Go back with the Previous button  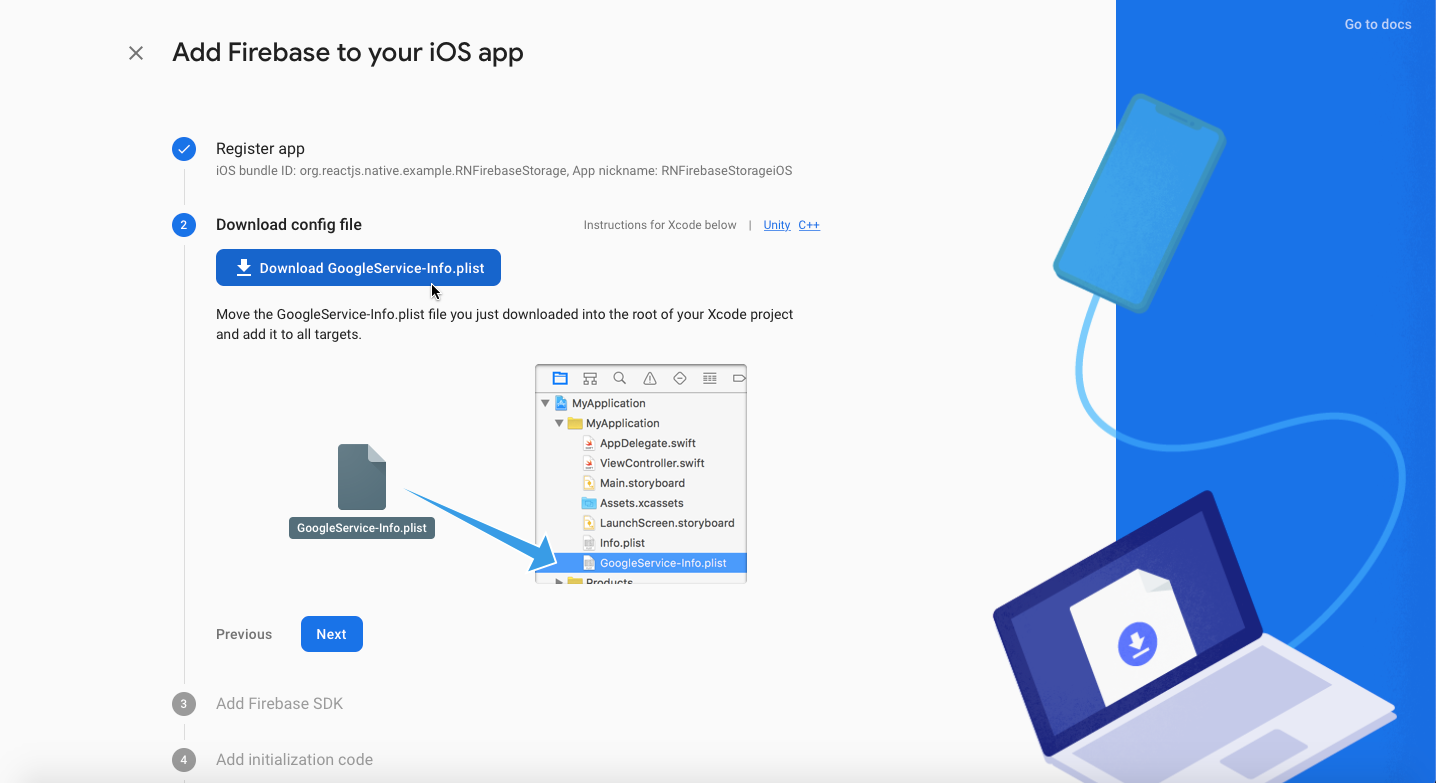[244, 634]
